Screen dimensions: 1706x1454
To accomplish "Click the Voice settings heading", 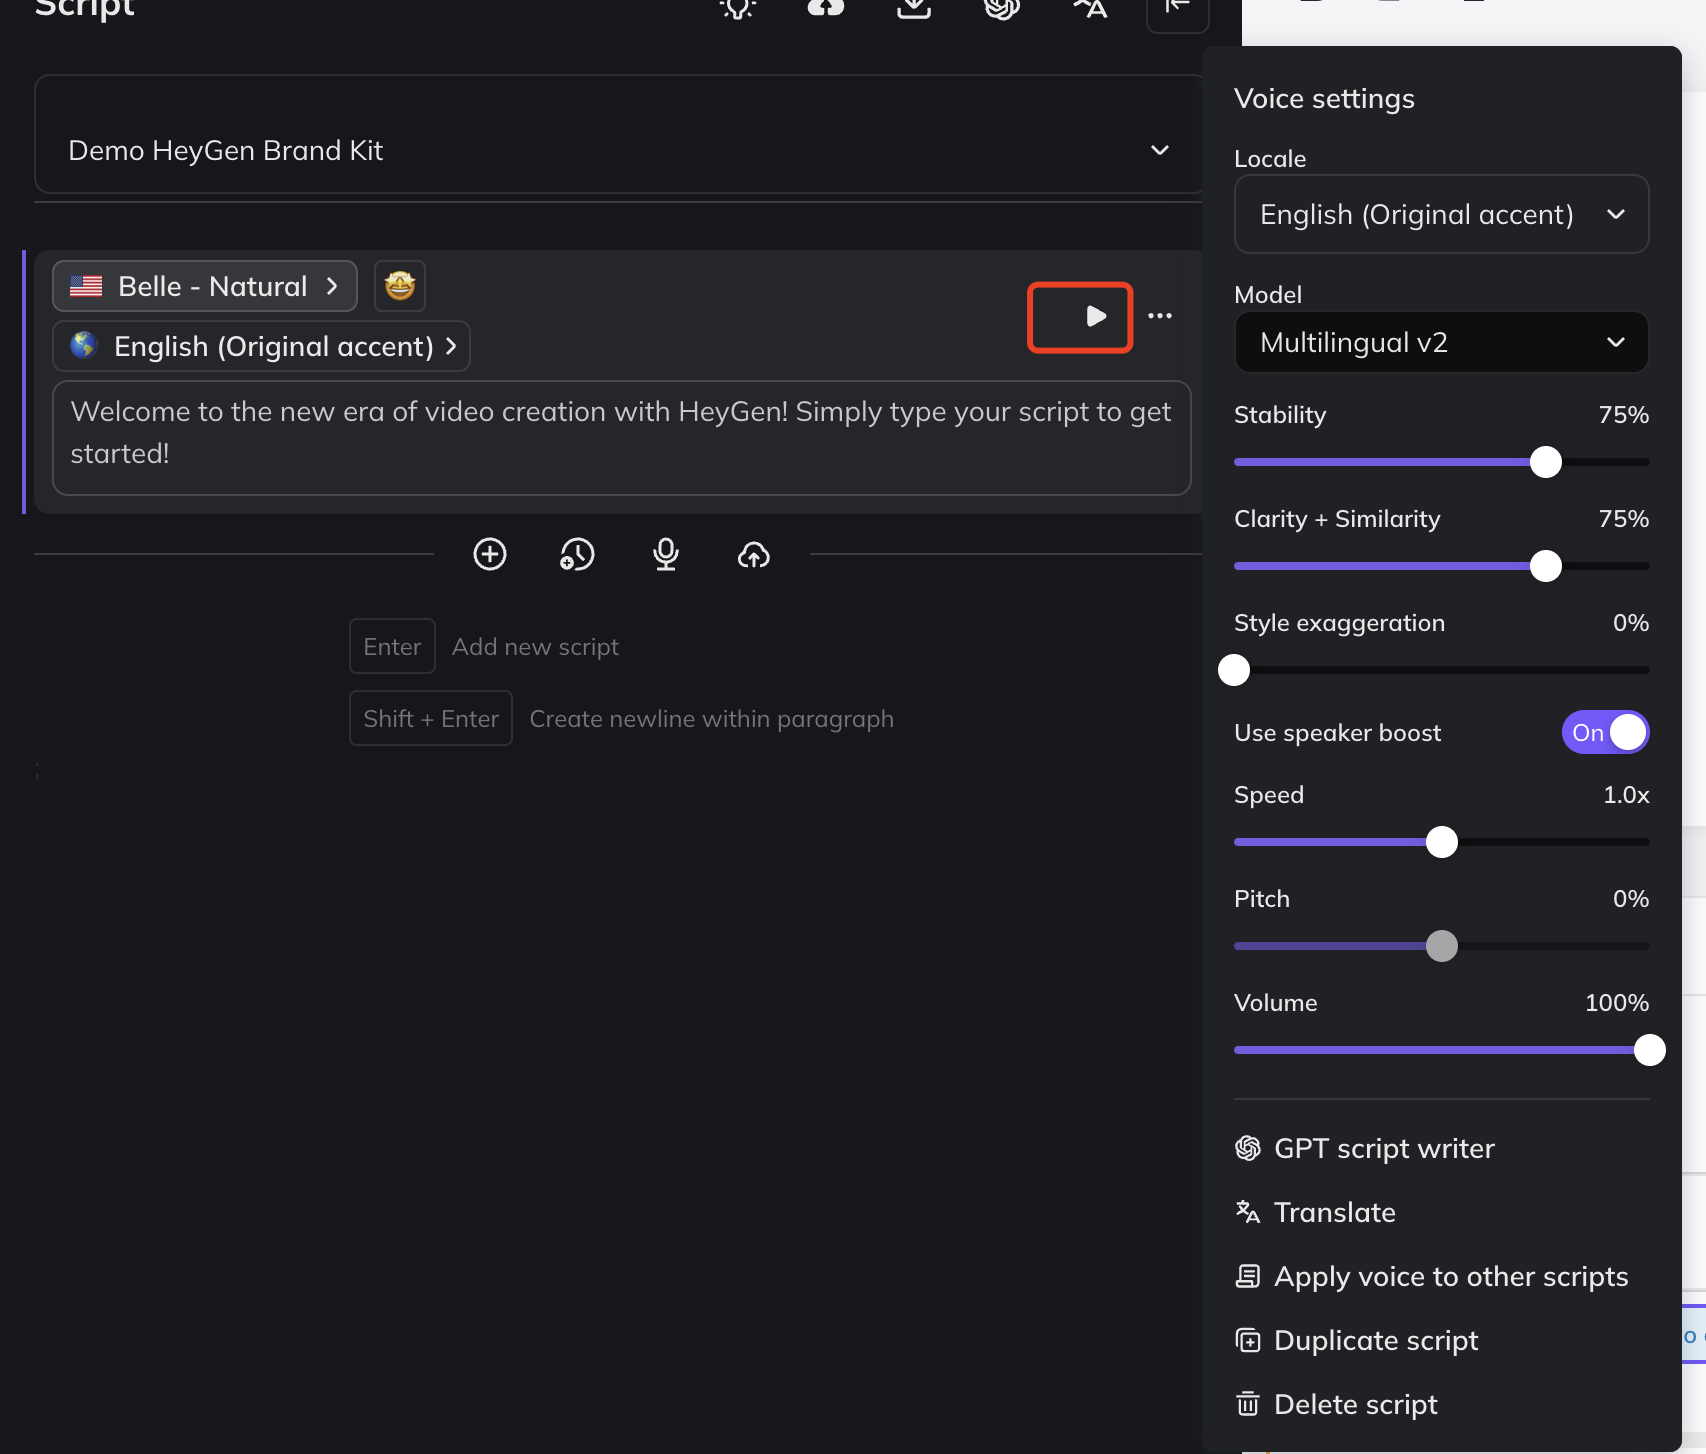I will tap(1324, 98).
